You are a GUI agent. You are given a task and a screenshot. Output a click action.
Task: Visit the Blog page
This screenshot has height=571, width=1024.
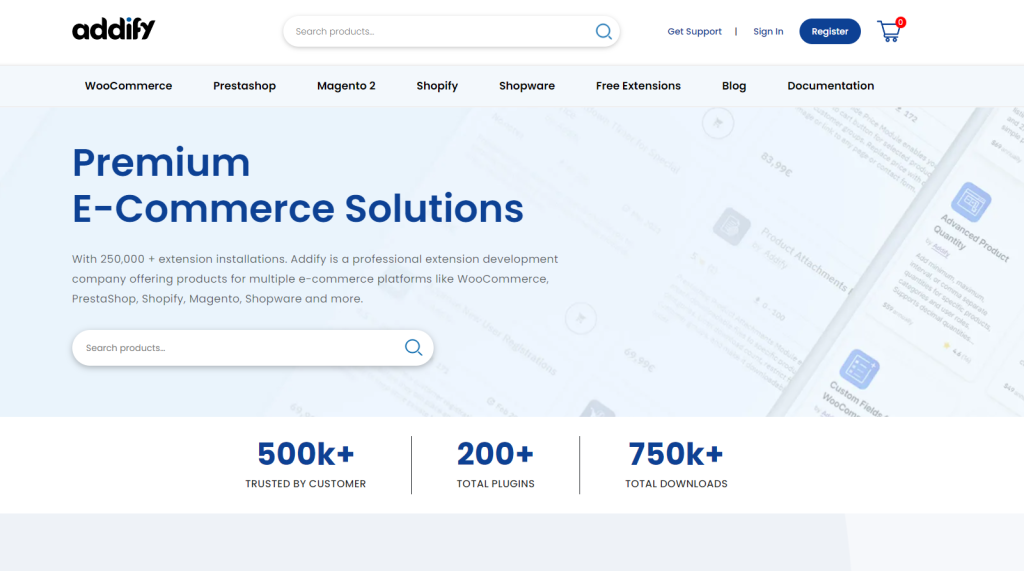coord(734,86)
